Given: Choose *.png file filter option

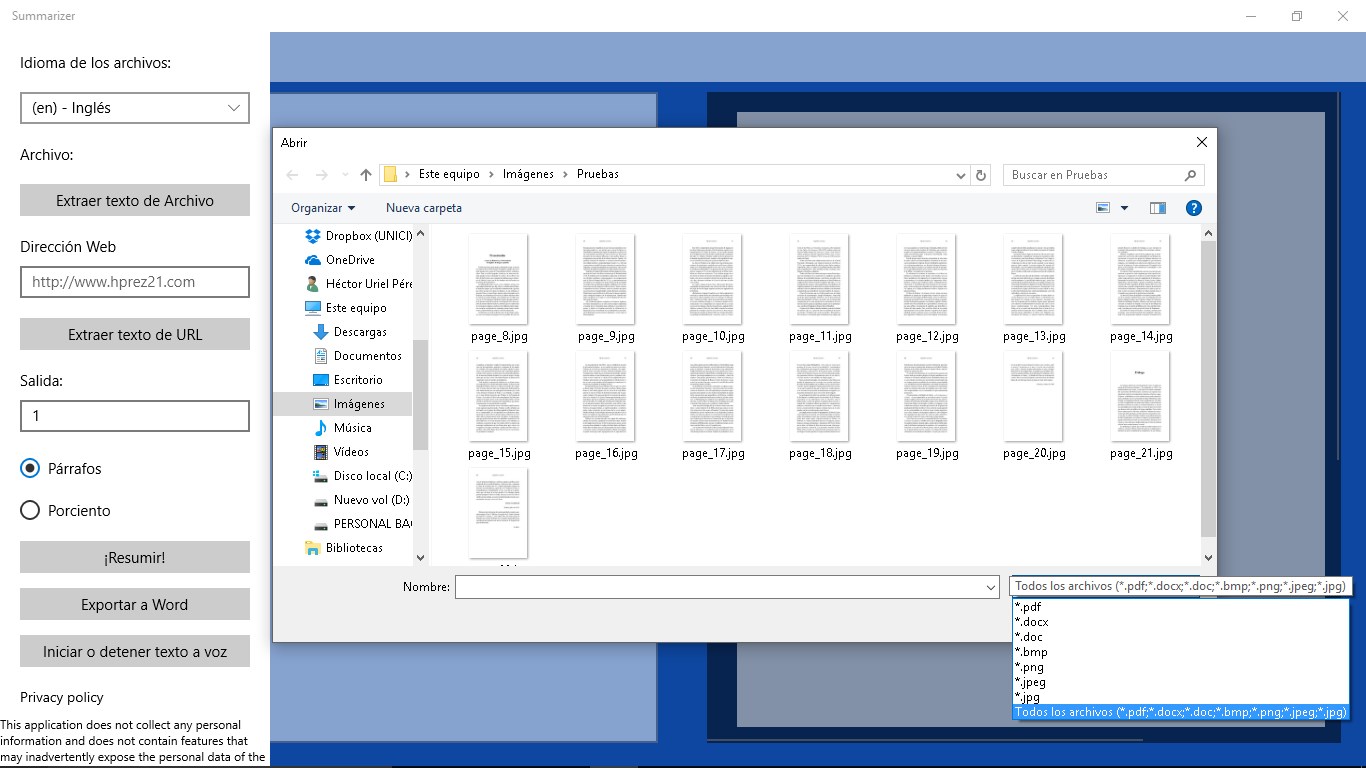Looking at the screenshot, I should [1180, 667].
